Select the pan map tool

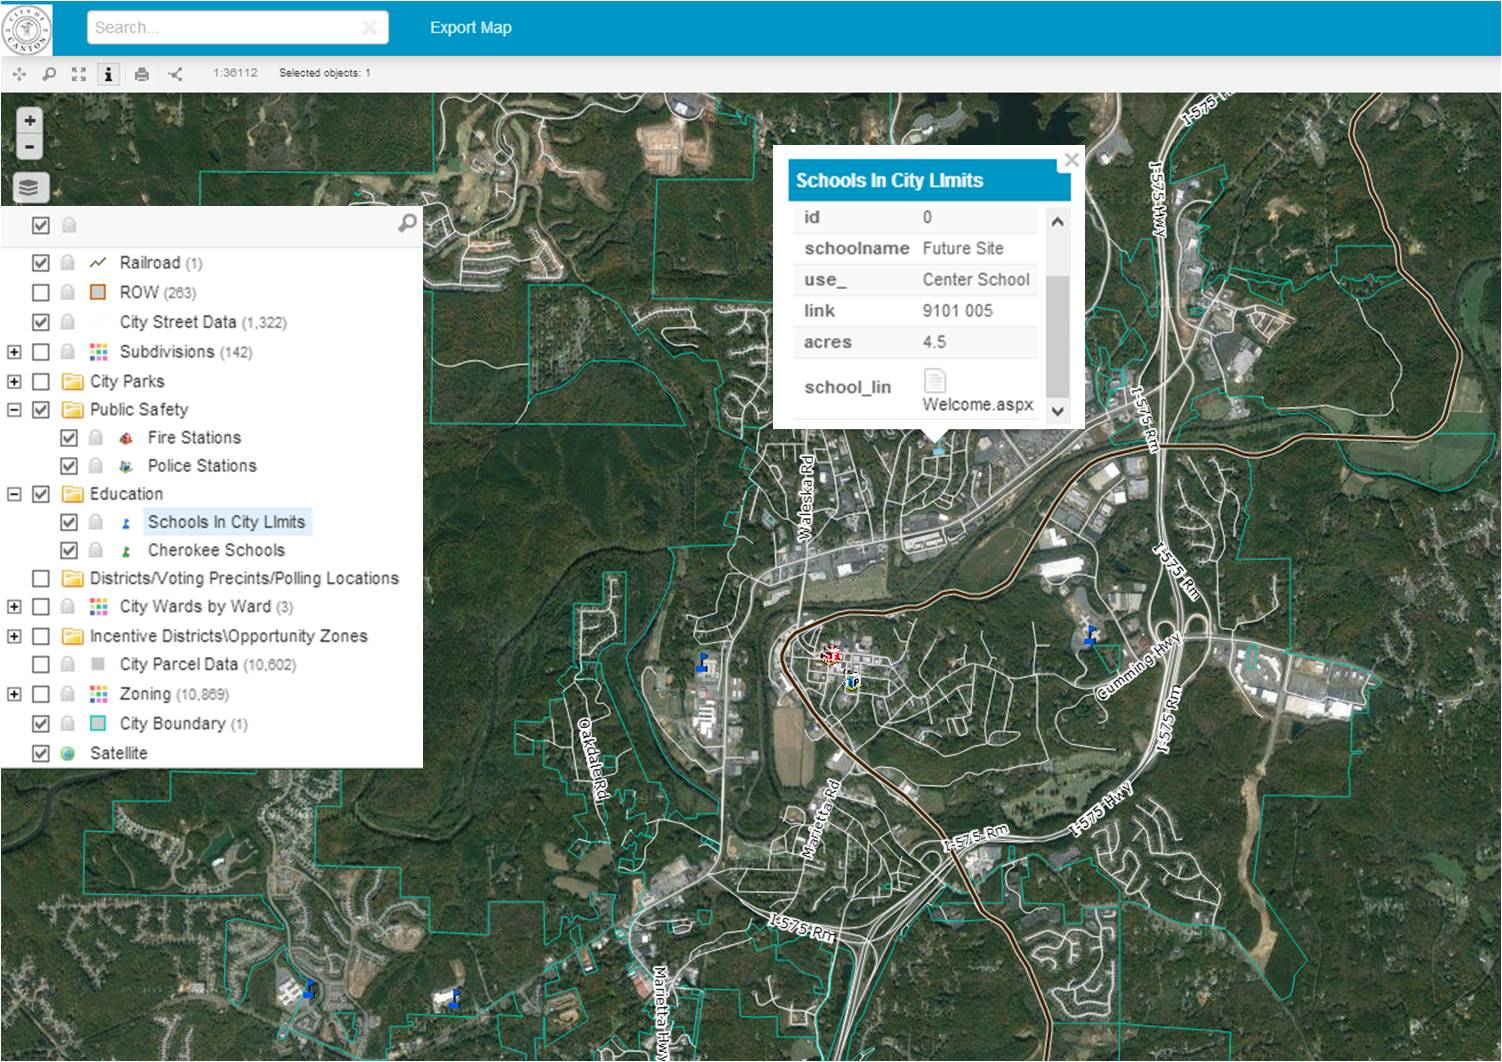pos(19,74)
